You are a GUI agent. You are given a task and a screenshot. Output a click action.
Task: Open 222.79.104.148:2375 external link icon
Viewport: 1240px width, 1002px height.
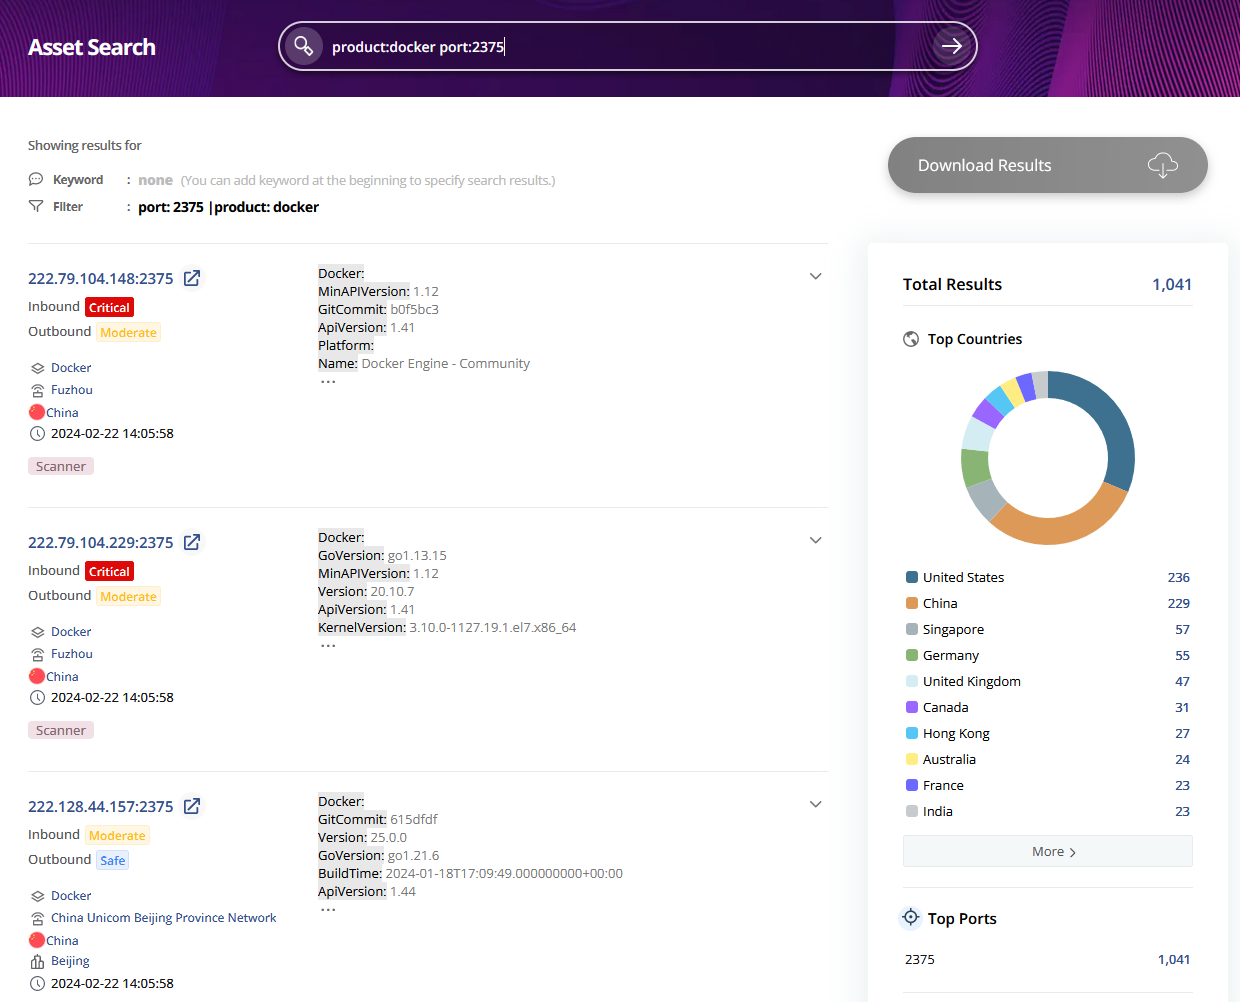(192, 278)
